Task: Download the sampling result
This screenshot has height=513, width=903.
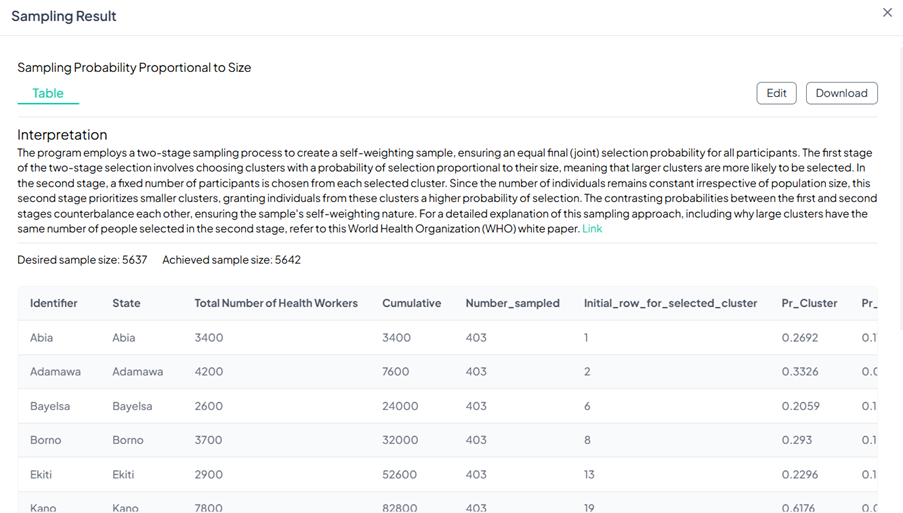Action: (841, 93)
